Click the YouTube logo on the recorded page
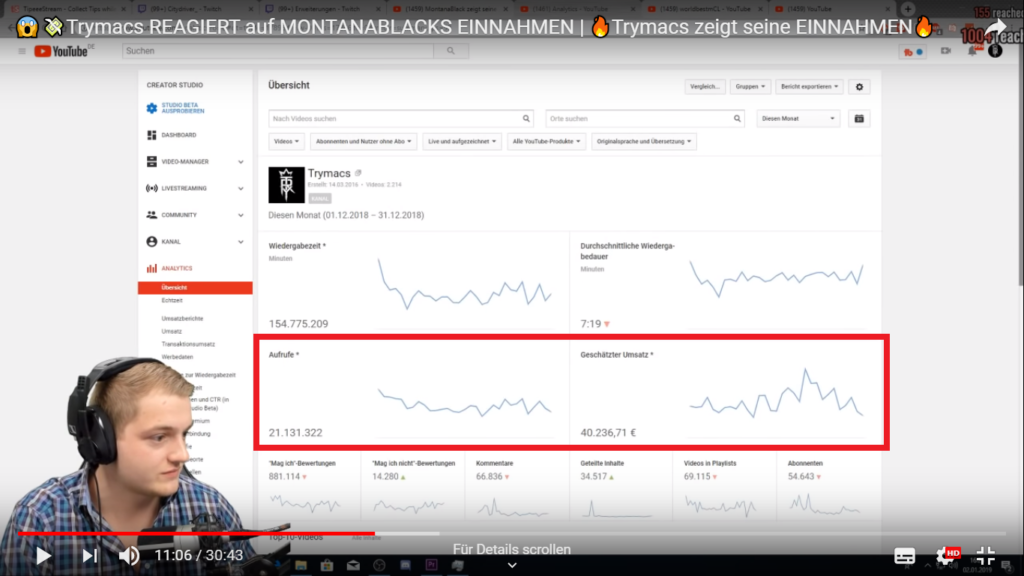 tap(63, 51)
